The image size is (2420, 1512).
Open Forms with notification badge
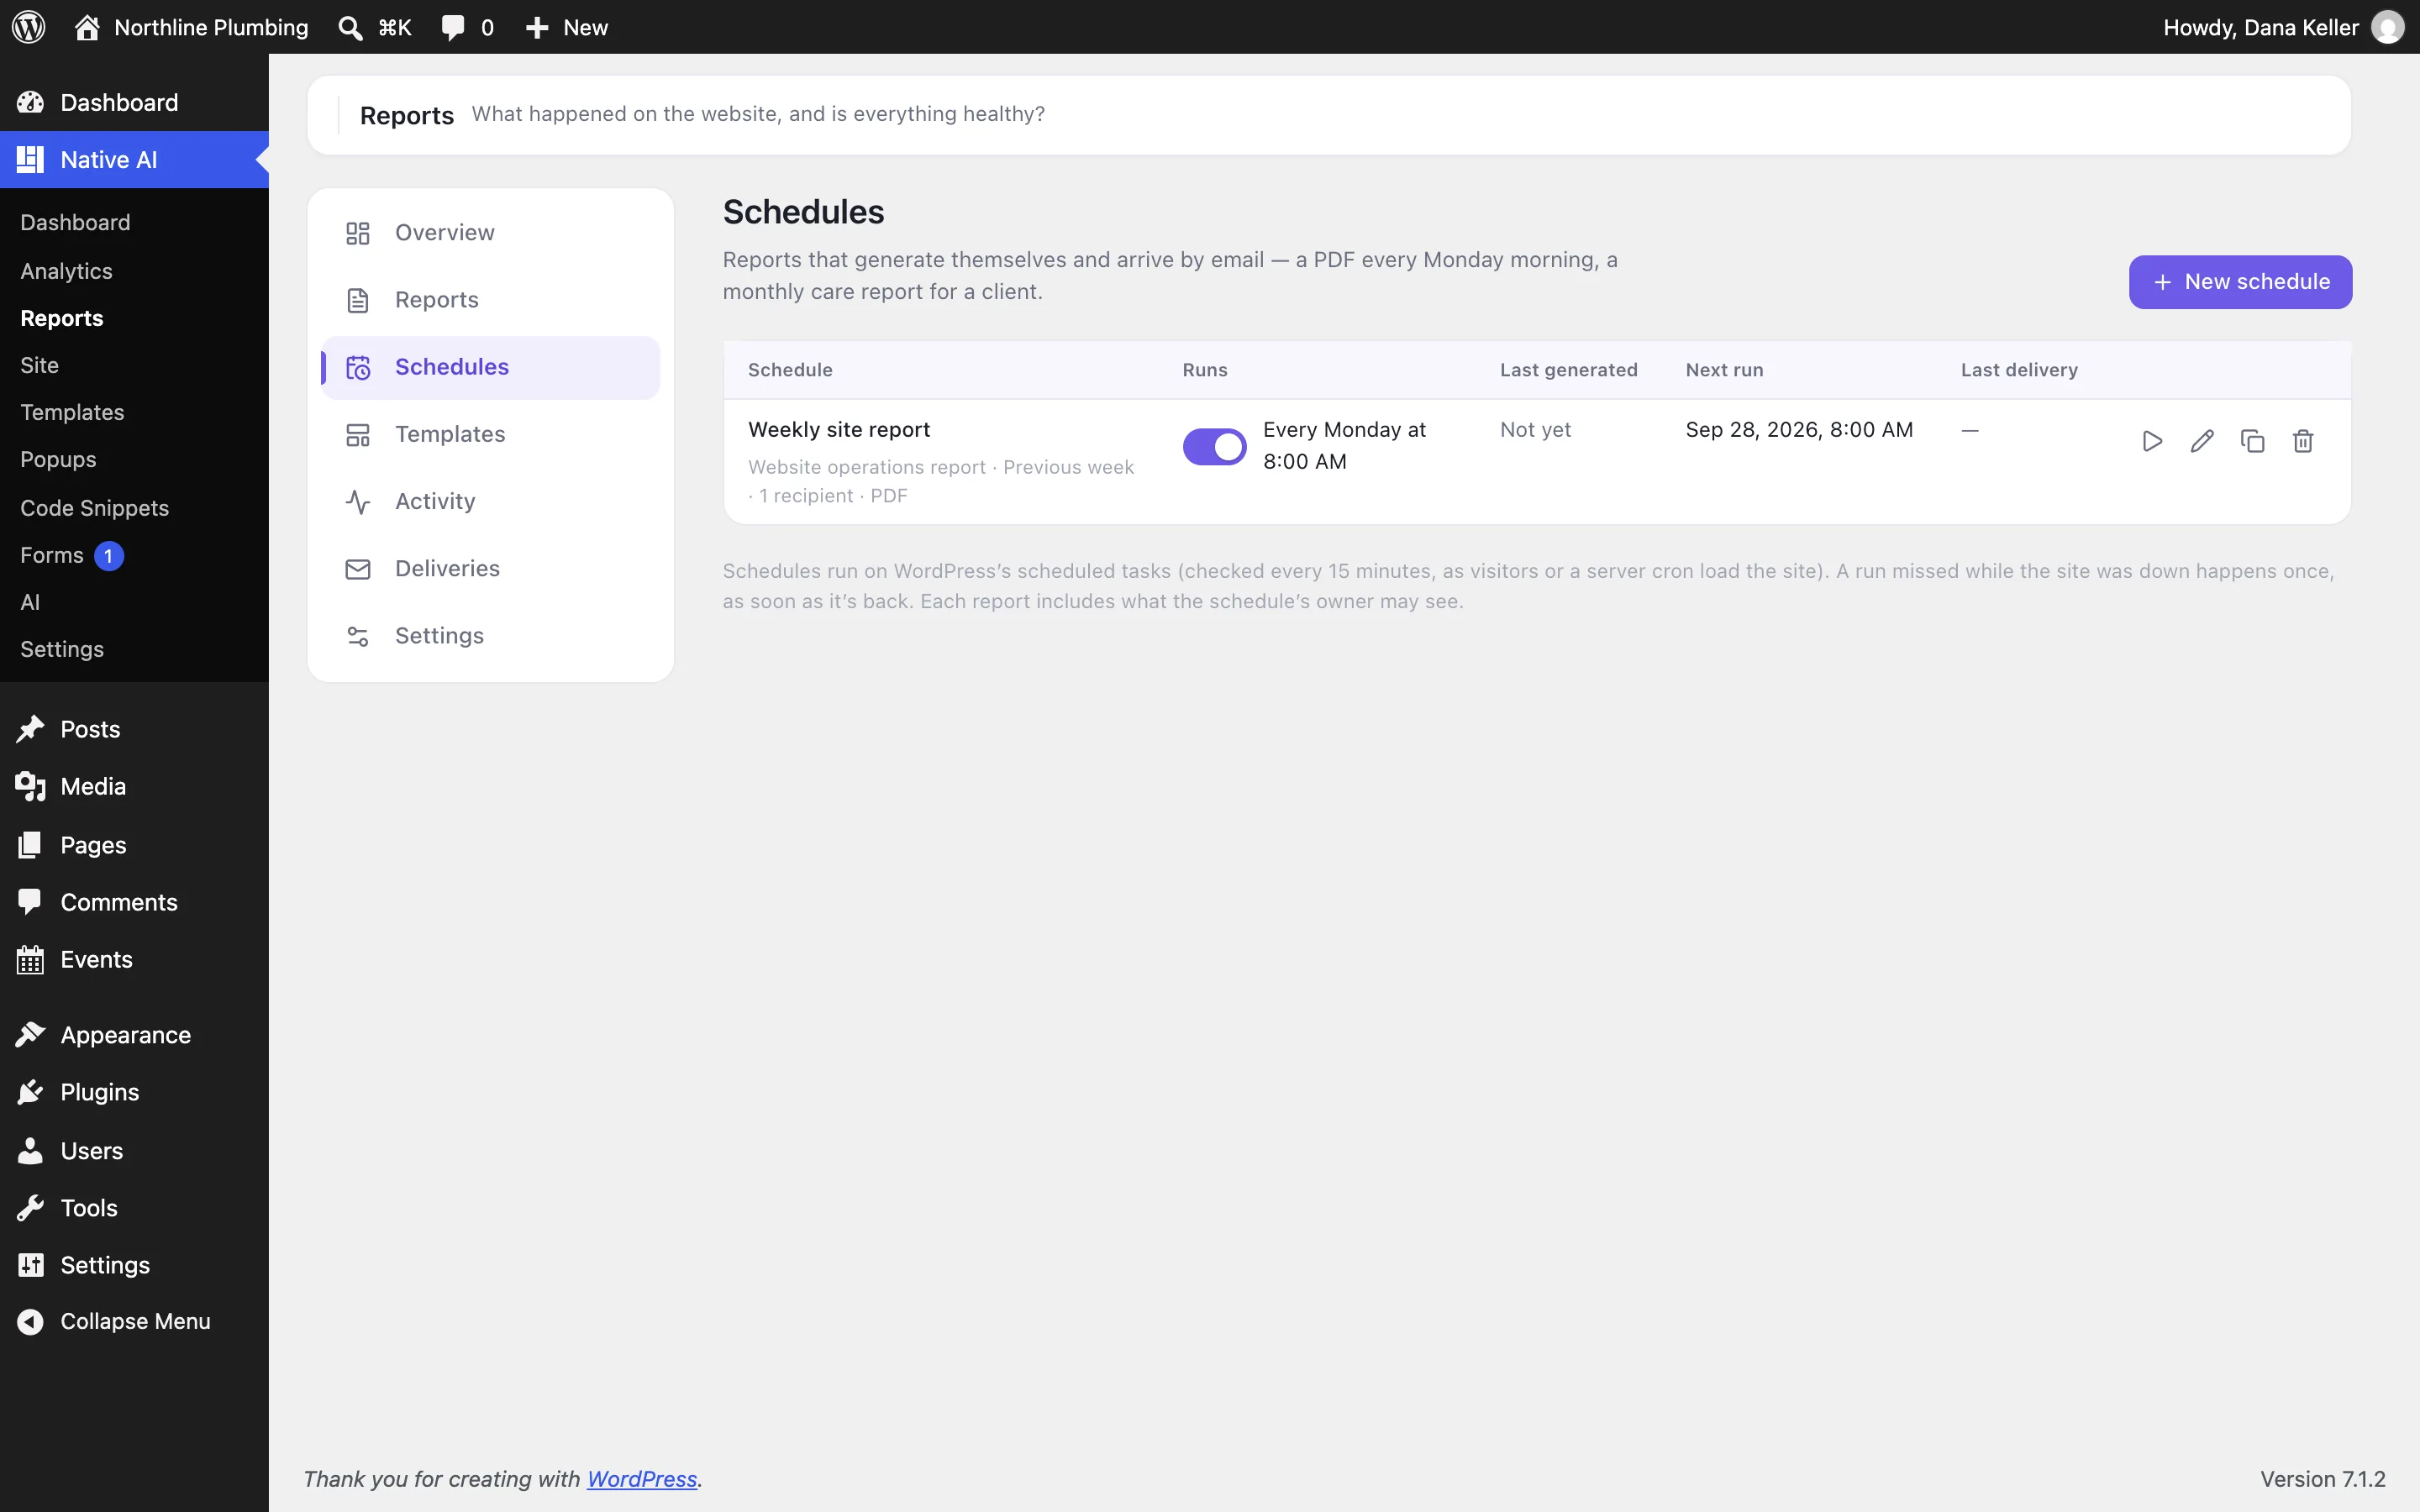[x=72, y=555]
